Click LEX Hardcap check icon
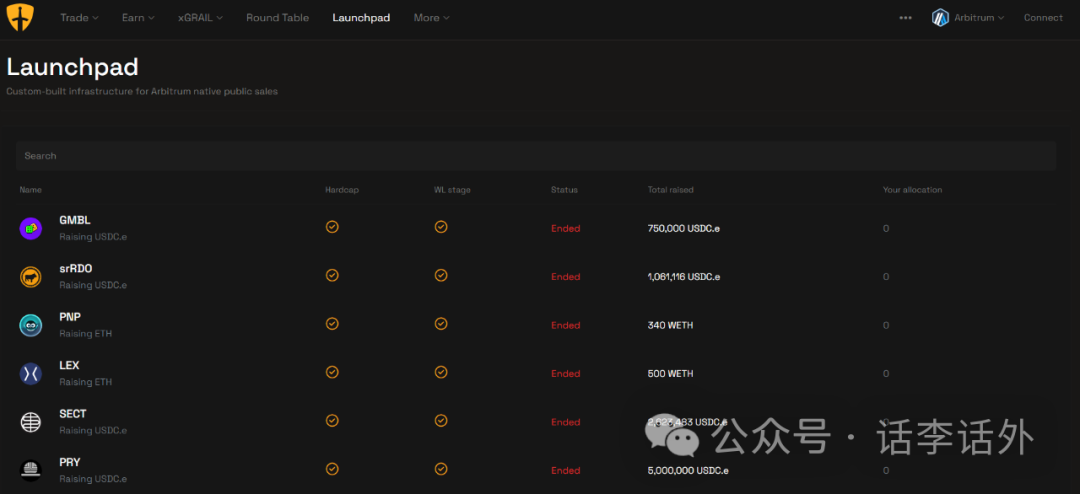 [x=332, y=372]
